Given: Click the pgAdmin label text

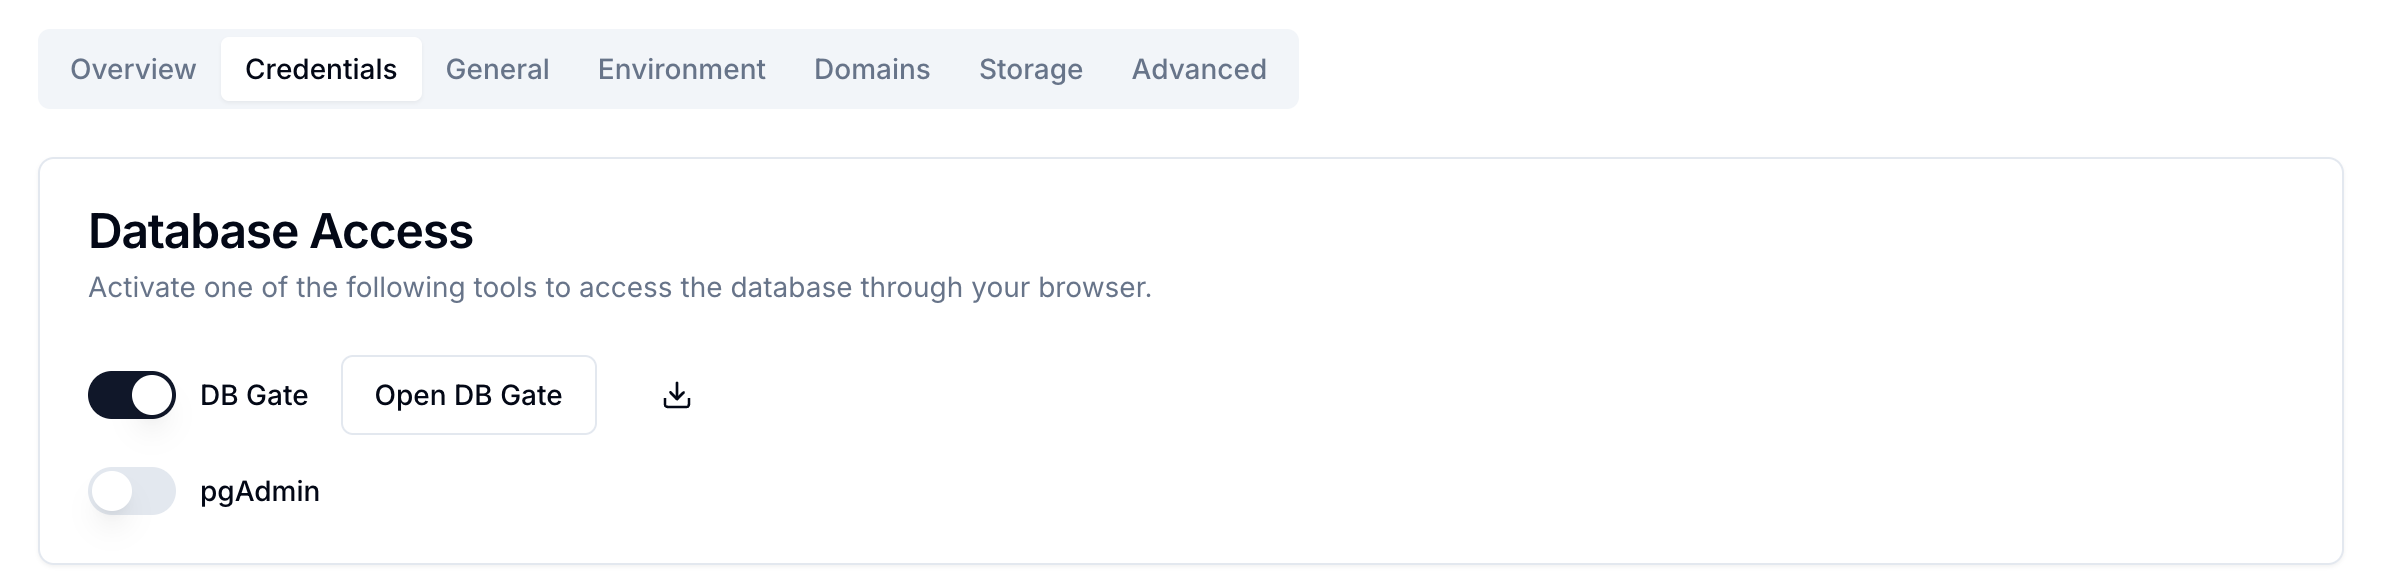Looking at the screenshot, I should pos(260,491).
